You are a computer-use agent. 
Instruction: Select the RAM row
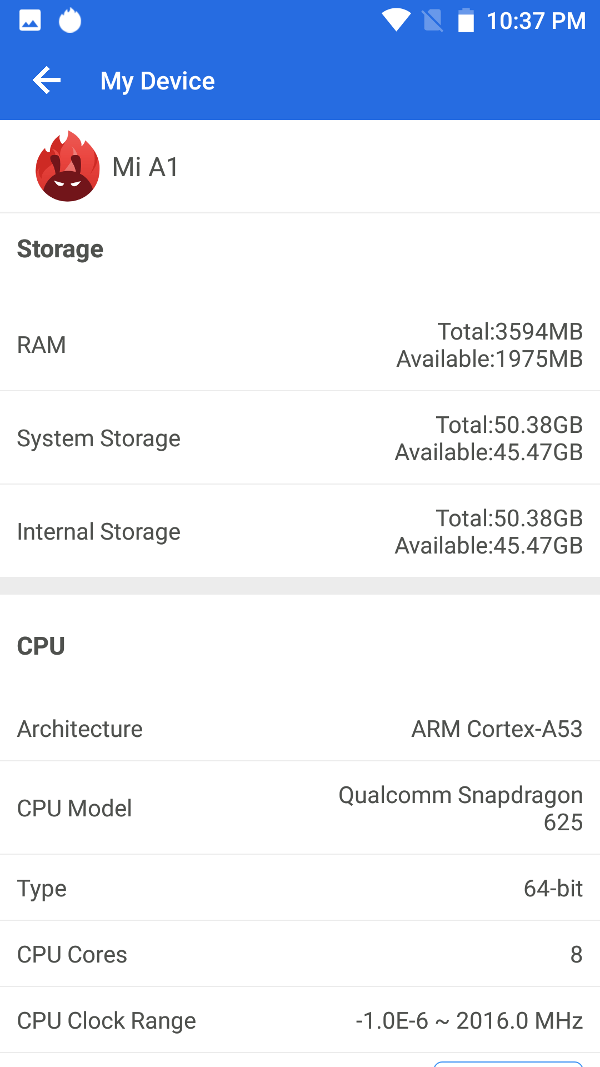coord(300,345)
